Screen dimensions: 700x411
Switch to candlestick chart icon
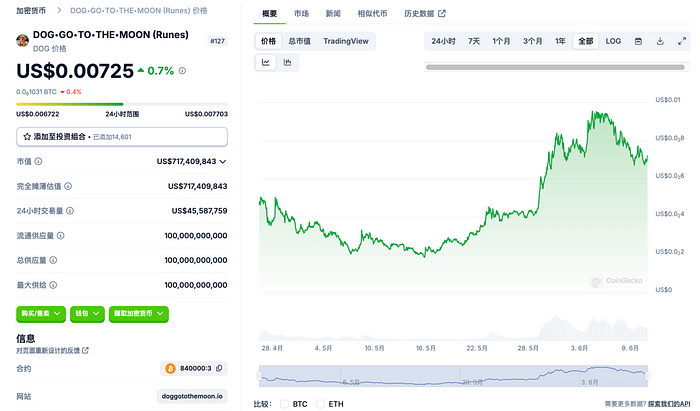(x=288, y=62)
